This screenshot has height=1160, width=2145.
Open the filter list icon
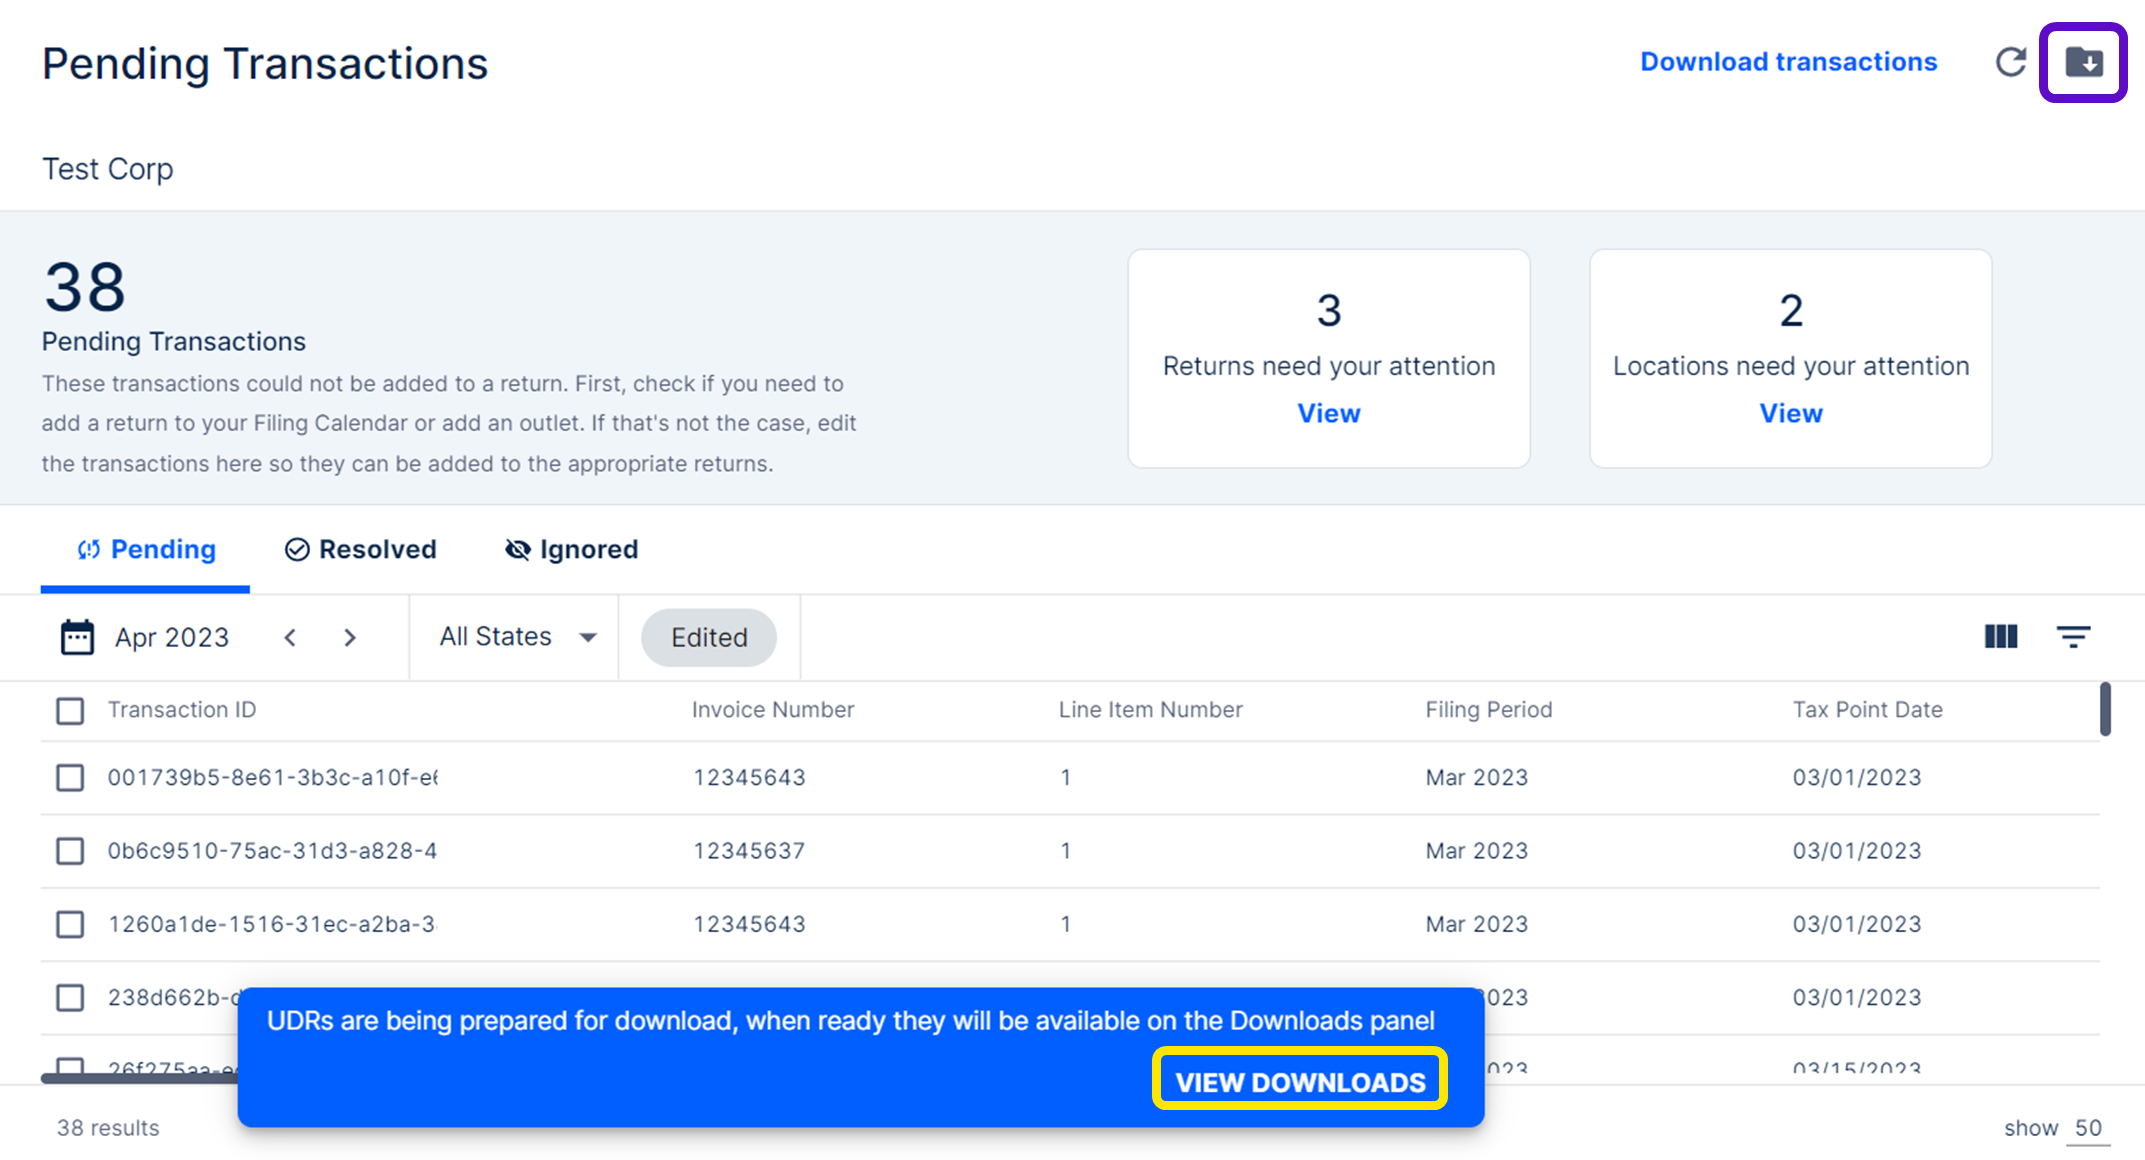(2073, 637)
